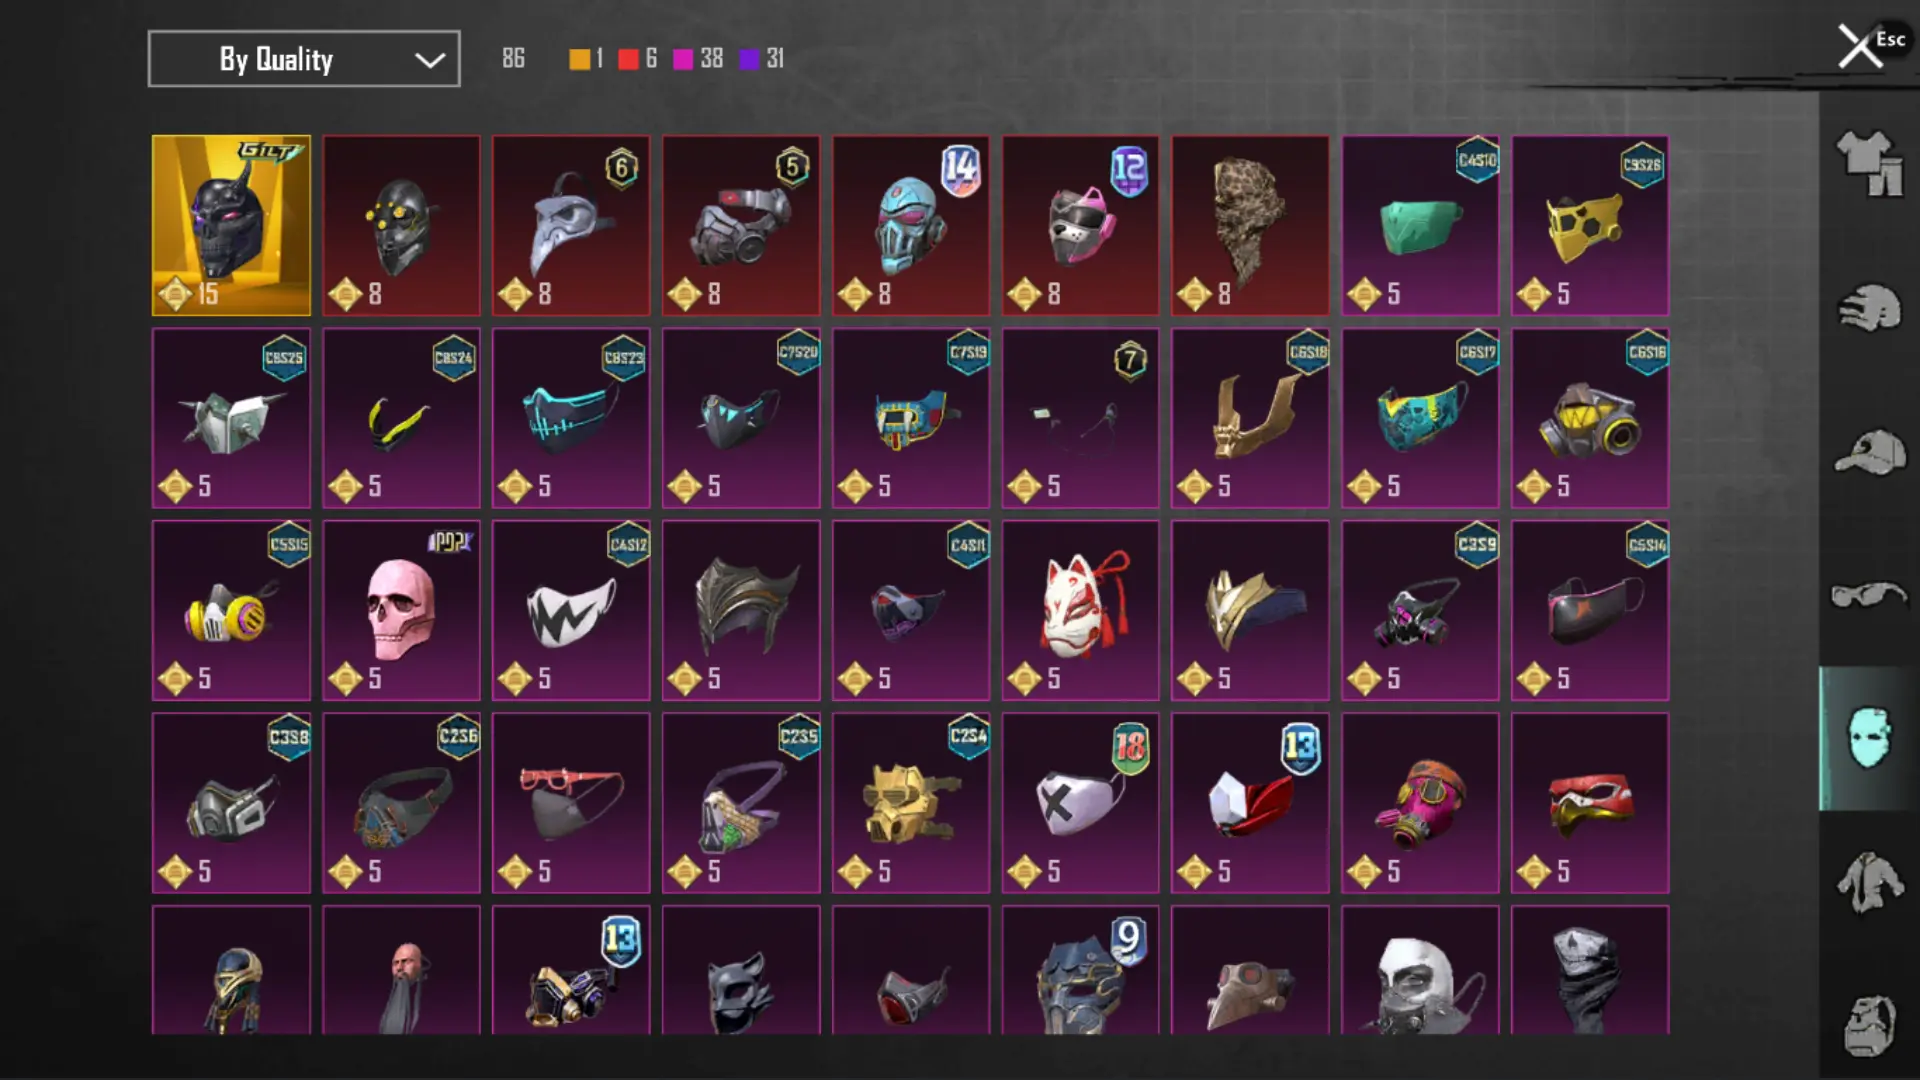This screenshot has width=1920, height=1080.
Task: Open the outfit sets category icon
Action: coord(1868,163)
